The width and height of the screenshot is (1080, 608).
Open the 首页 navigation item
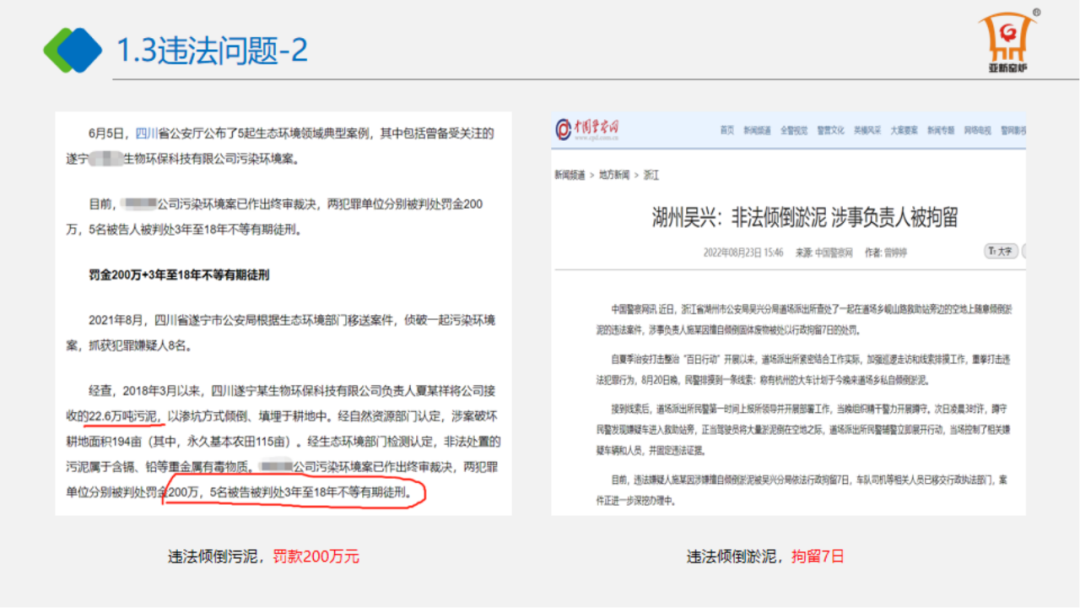727,130
